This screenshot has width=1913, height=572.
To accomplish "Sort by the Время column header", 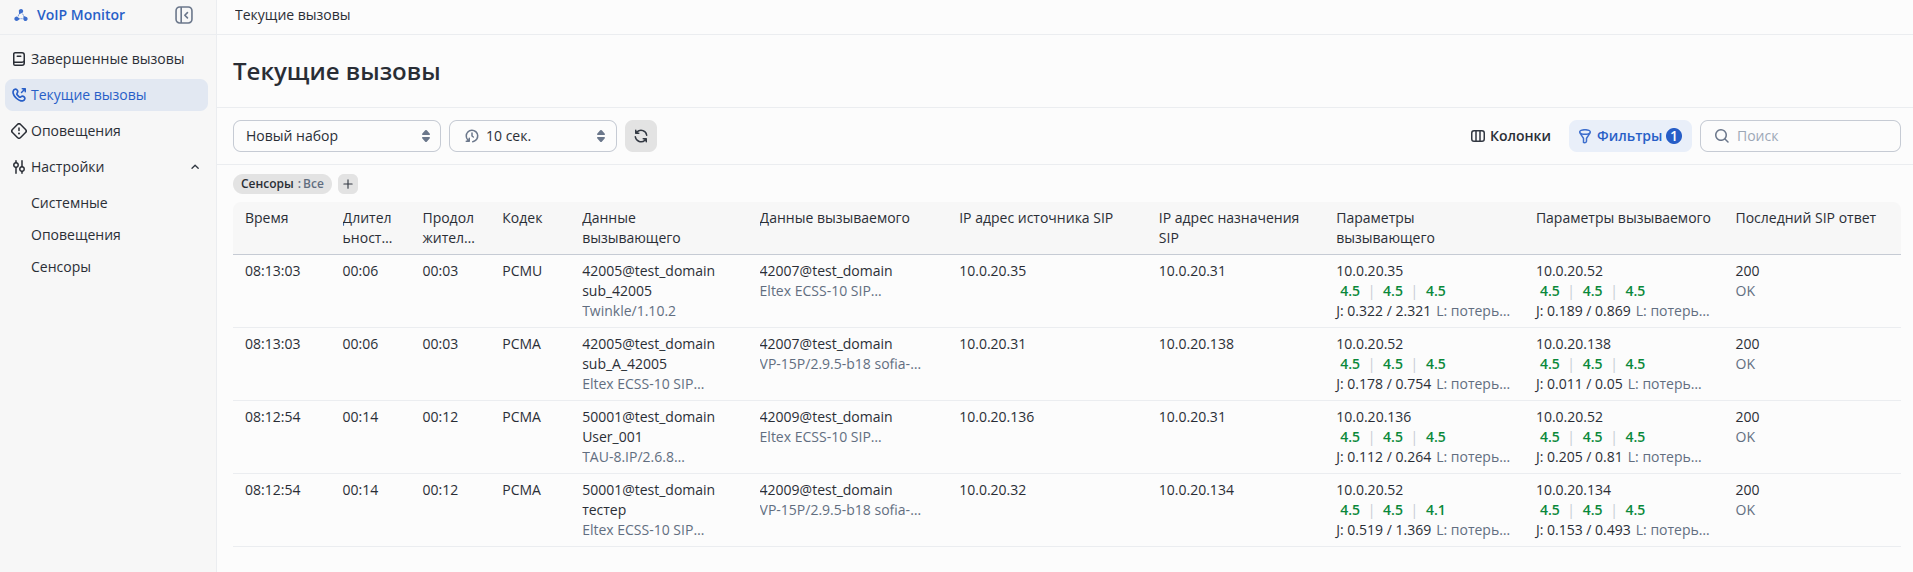I will [x=267, y=218].
